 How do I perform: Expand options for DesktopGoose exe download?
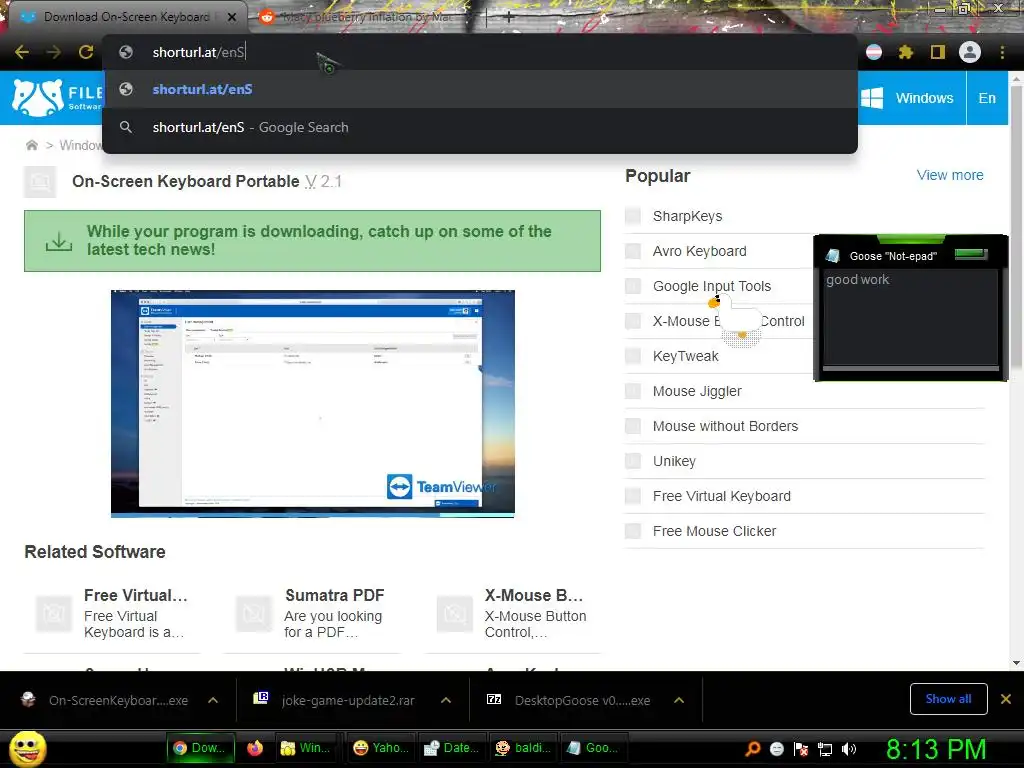pyautogui.click(x=679, y=700)
